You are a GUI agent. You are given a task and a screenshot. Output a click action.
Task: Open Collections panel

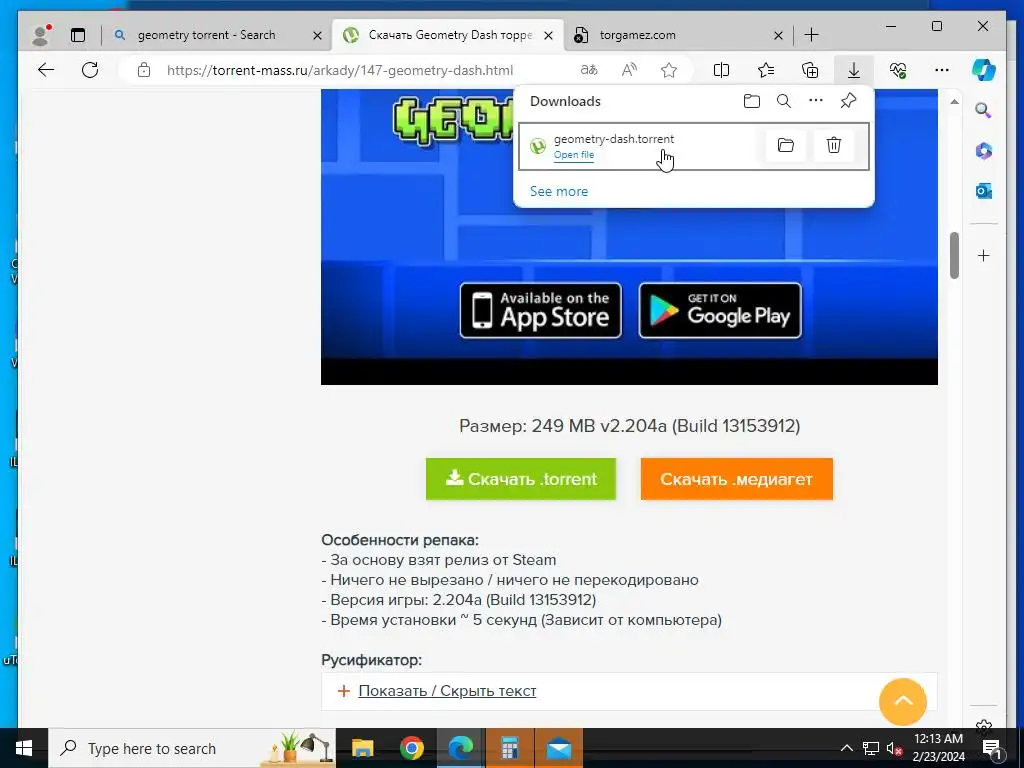coord(810,70)
